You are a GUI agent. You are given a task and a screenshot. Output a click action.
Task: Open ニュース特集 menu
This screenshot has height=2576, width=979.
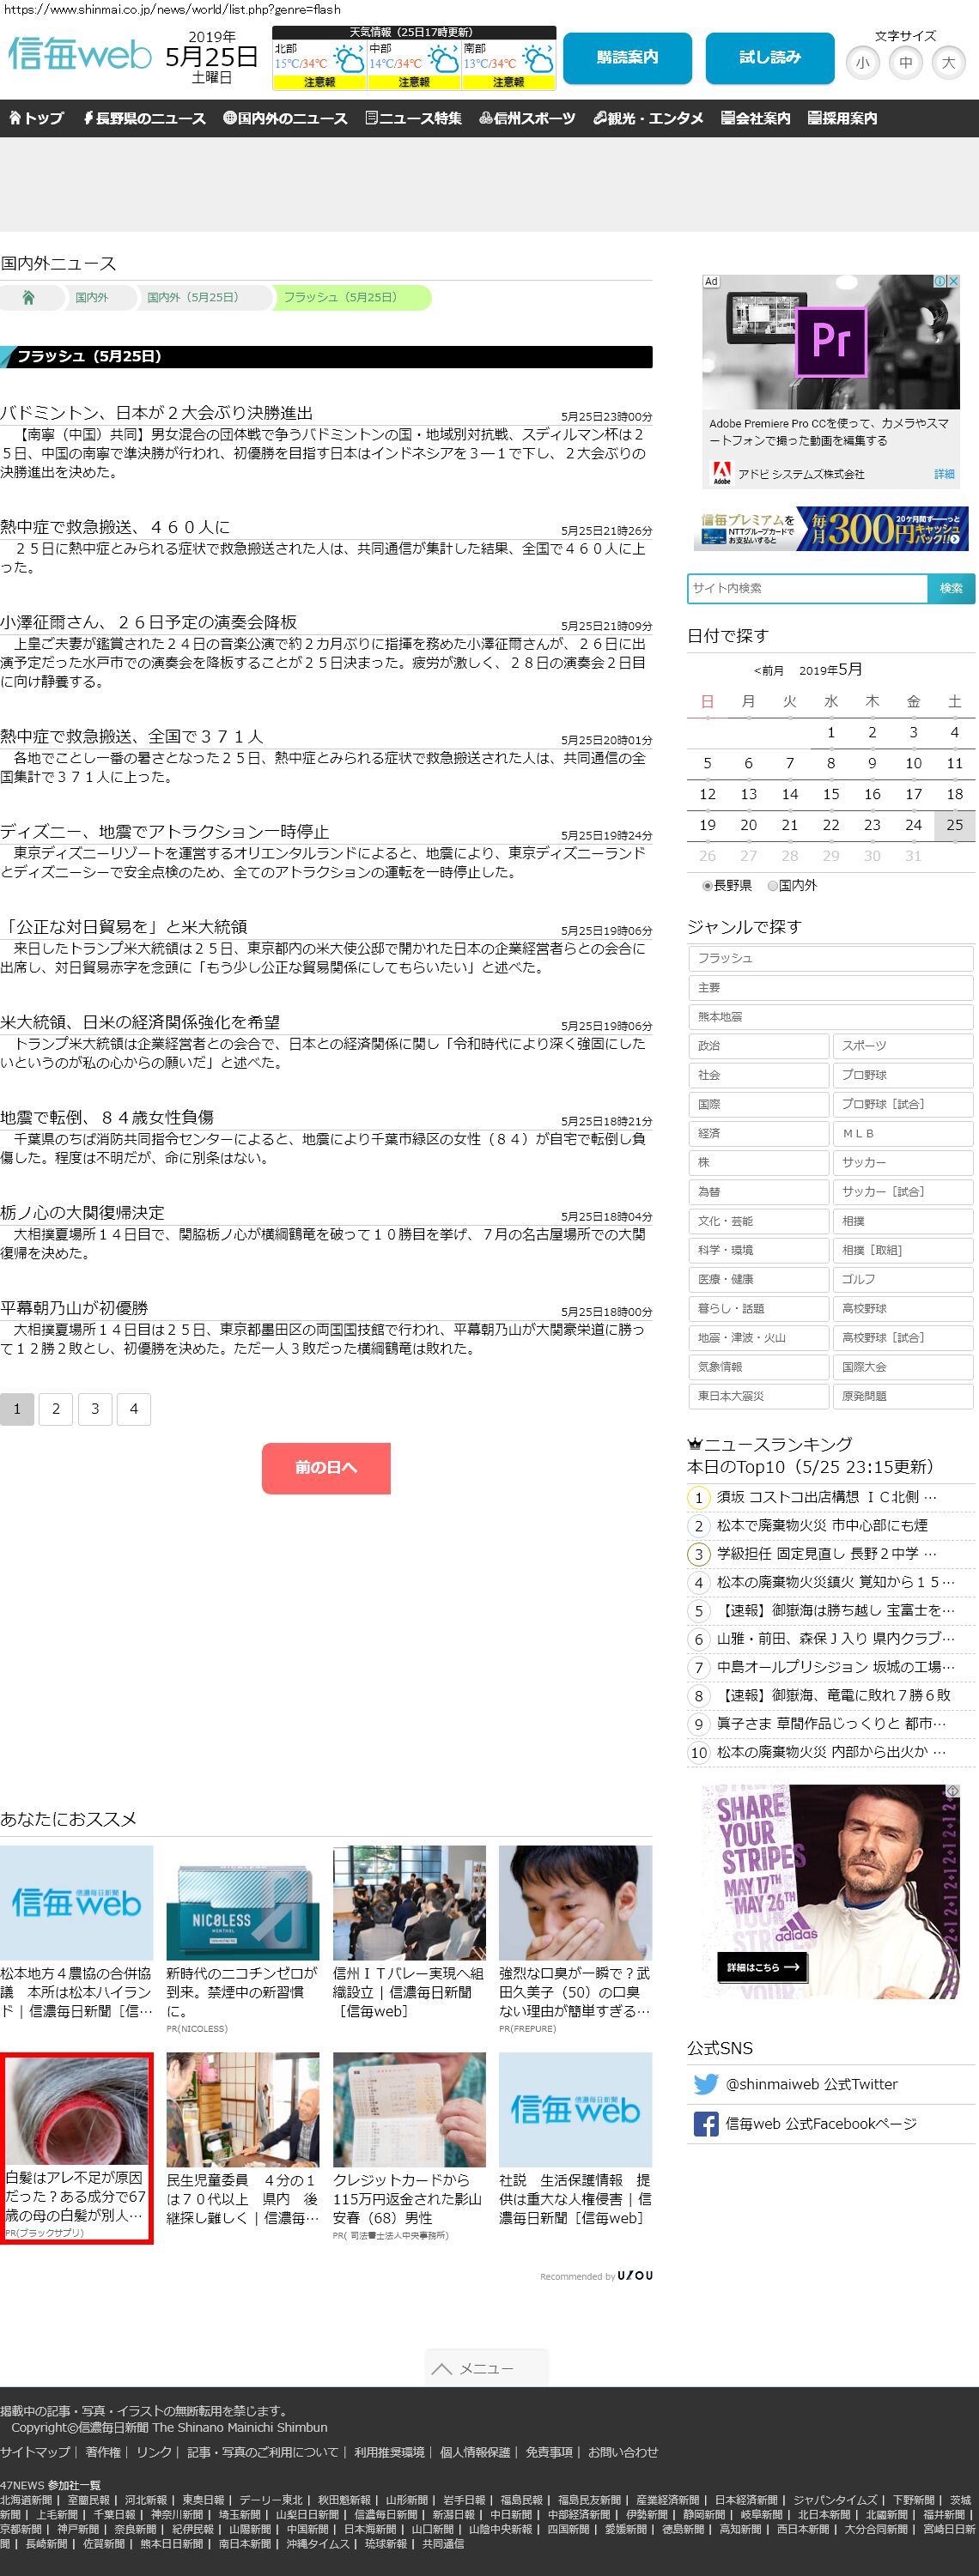click(413, 118)
